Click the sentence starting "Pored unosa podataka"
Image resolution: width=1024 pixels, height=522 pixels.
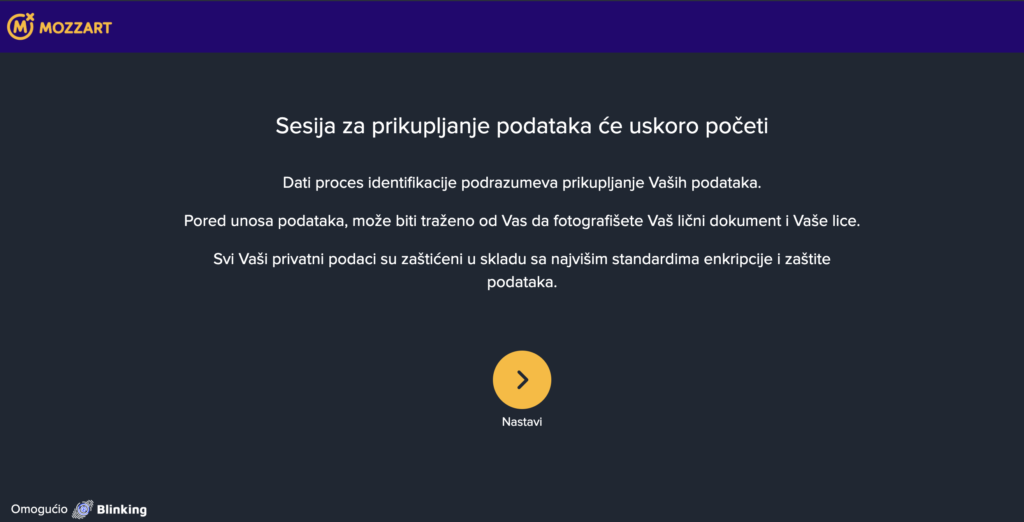pyautogui.click(x=522, y=221)
